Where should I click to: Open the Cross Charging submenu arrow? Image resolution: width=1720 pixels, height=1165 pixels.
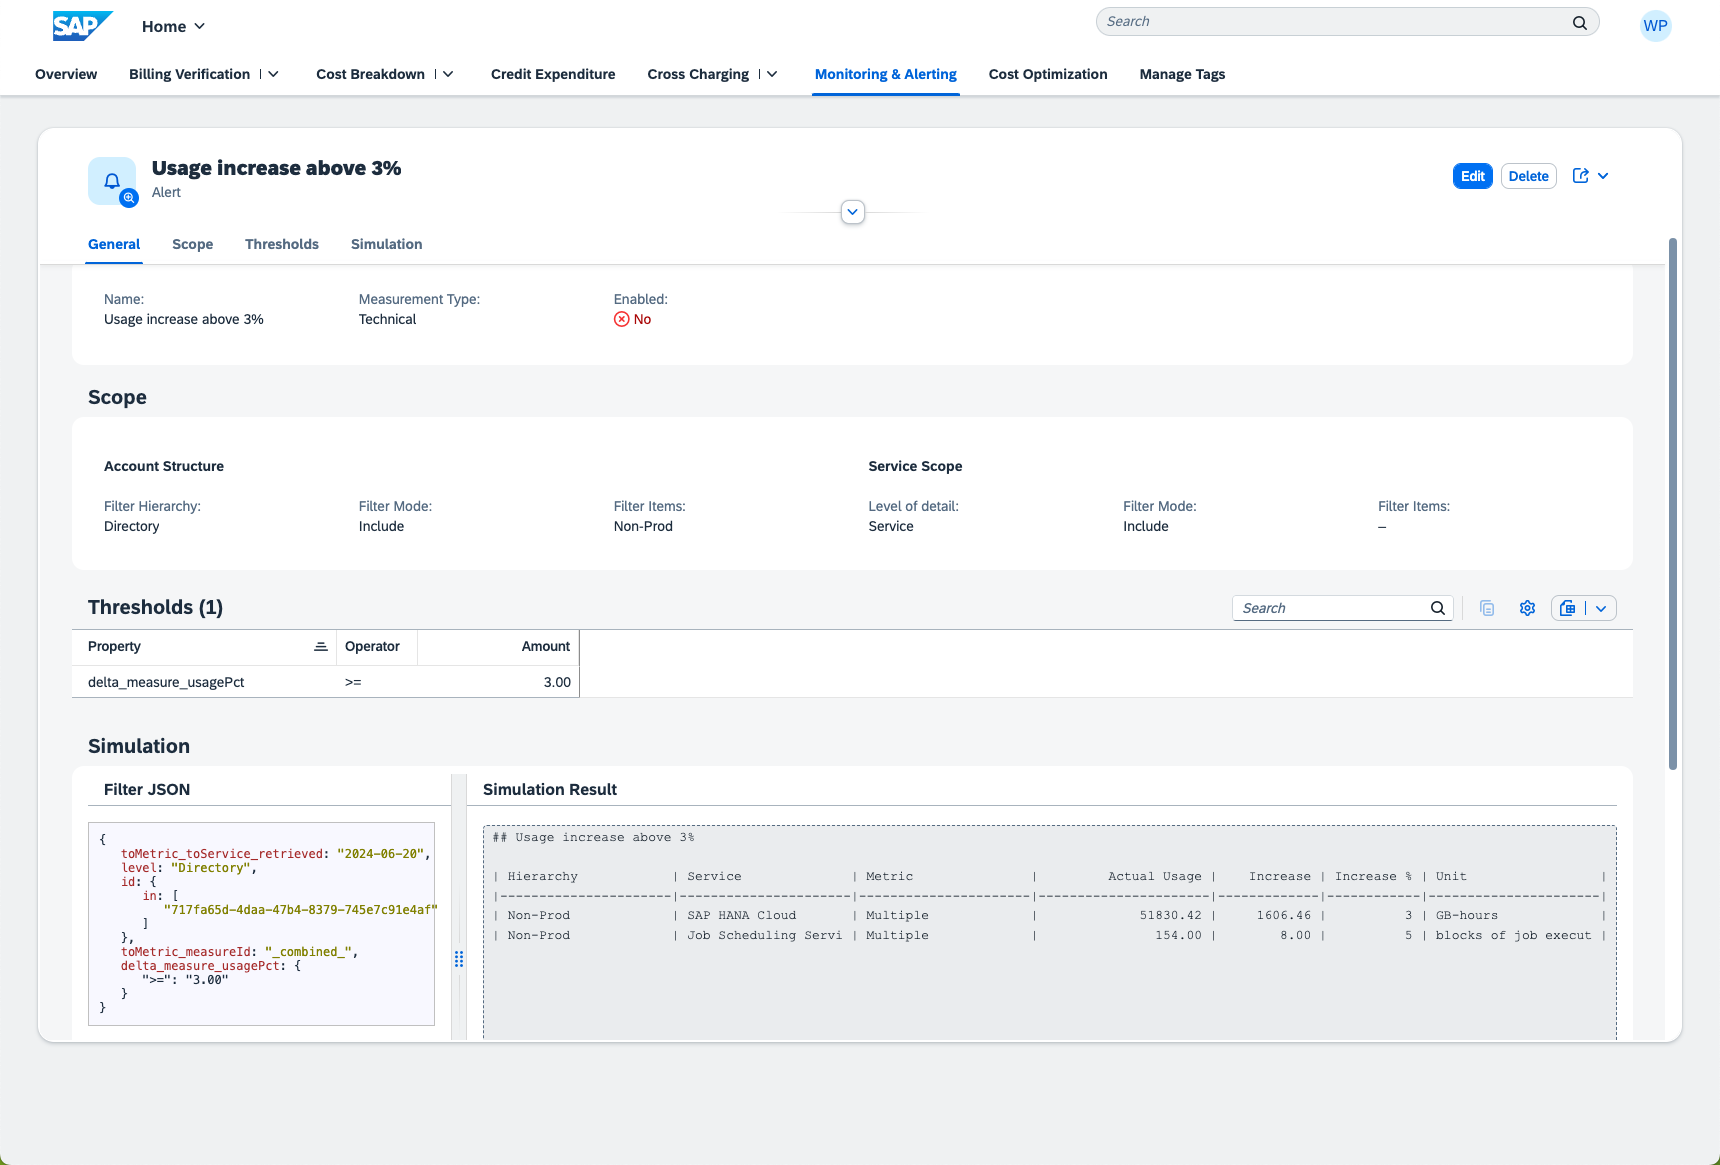(x=772, y=74)
